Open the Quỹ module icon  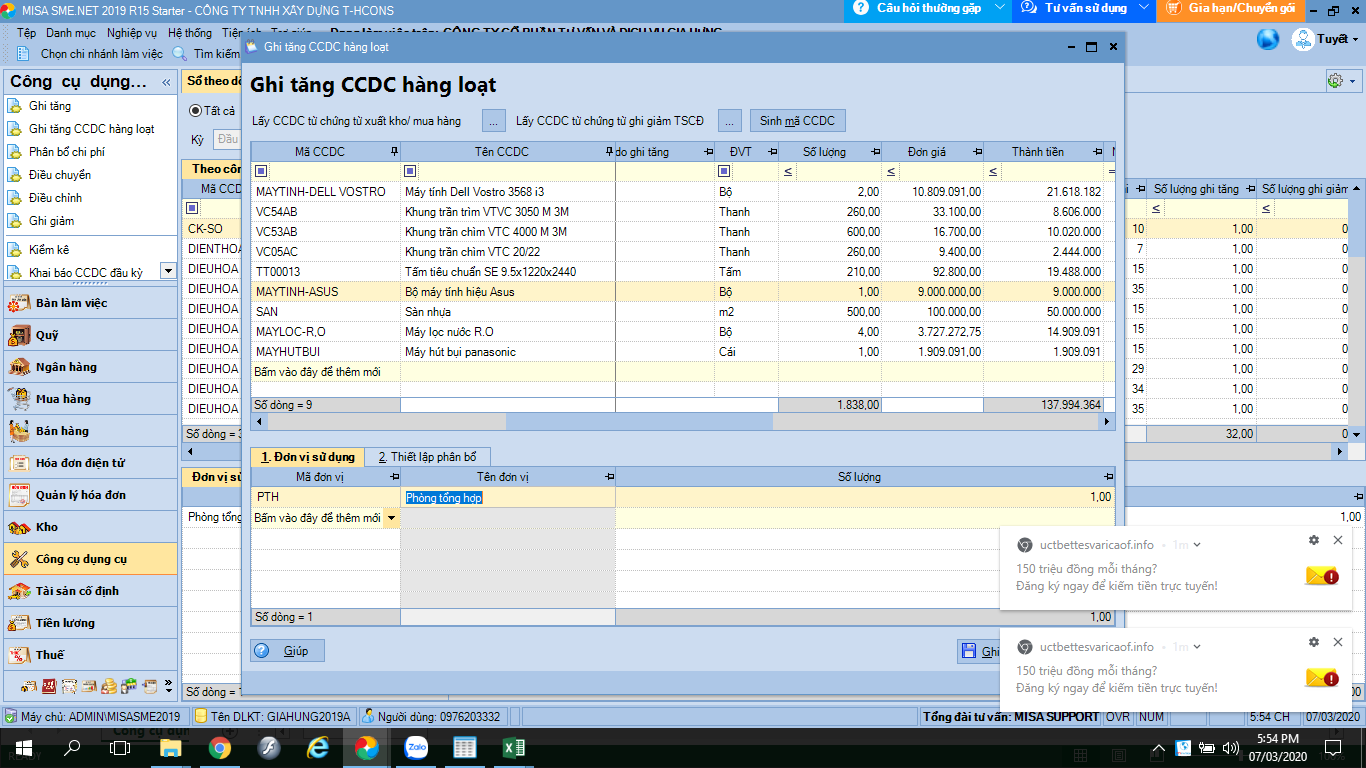[x=19, y=335]
